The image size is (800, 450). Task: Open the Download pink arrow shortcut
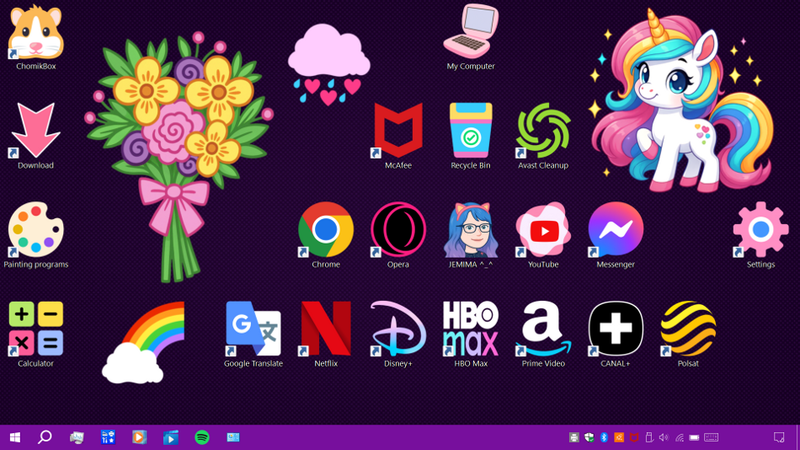[36, 131]
